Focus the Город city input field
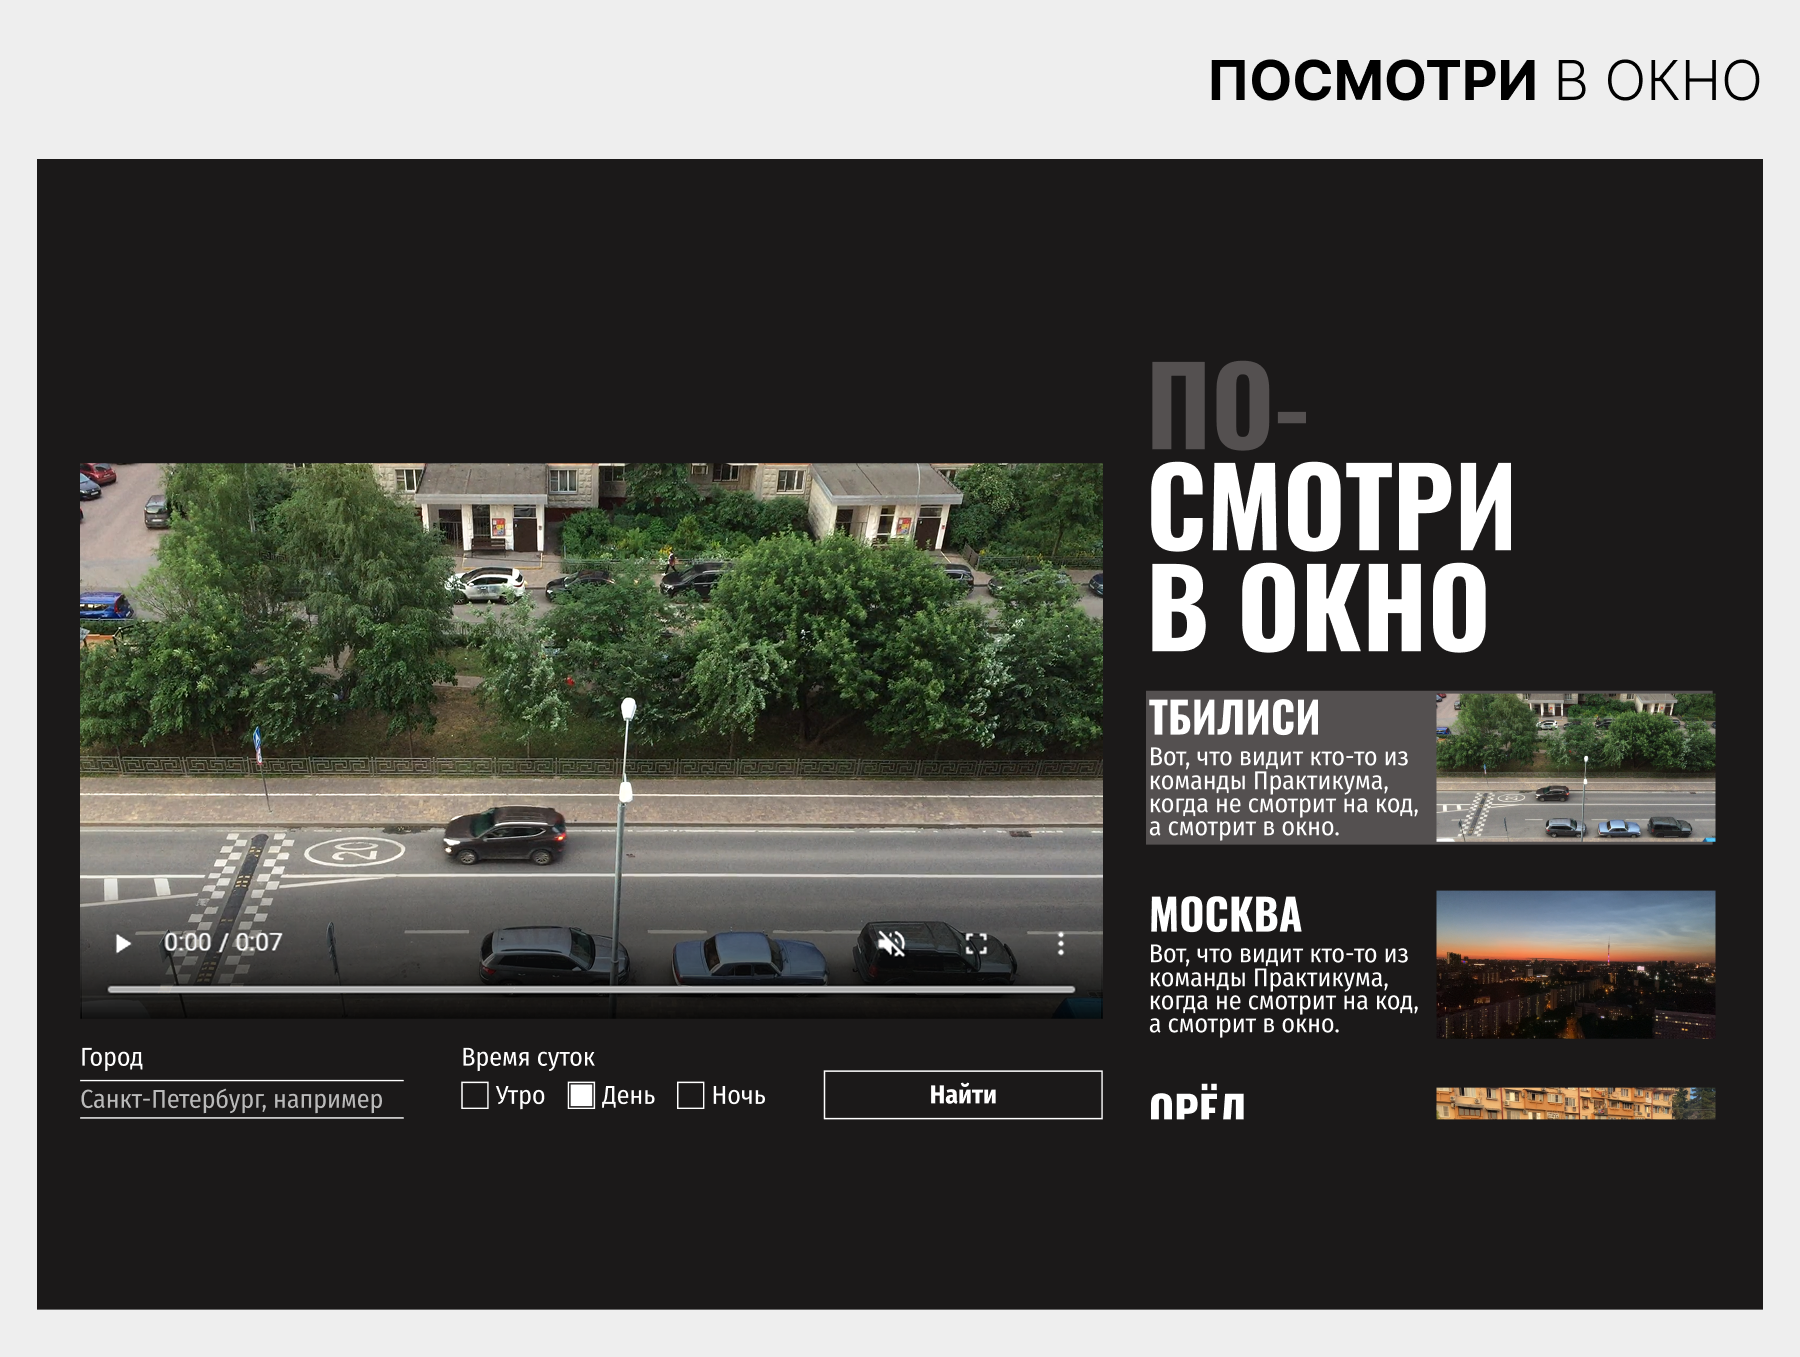This screenshot has width=1800, height=1357. (x=241, y=1099)
